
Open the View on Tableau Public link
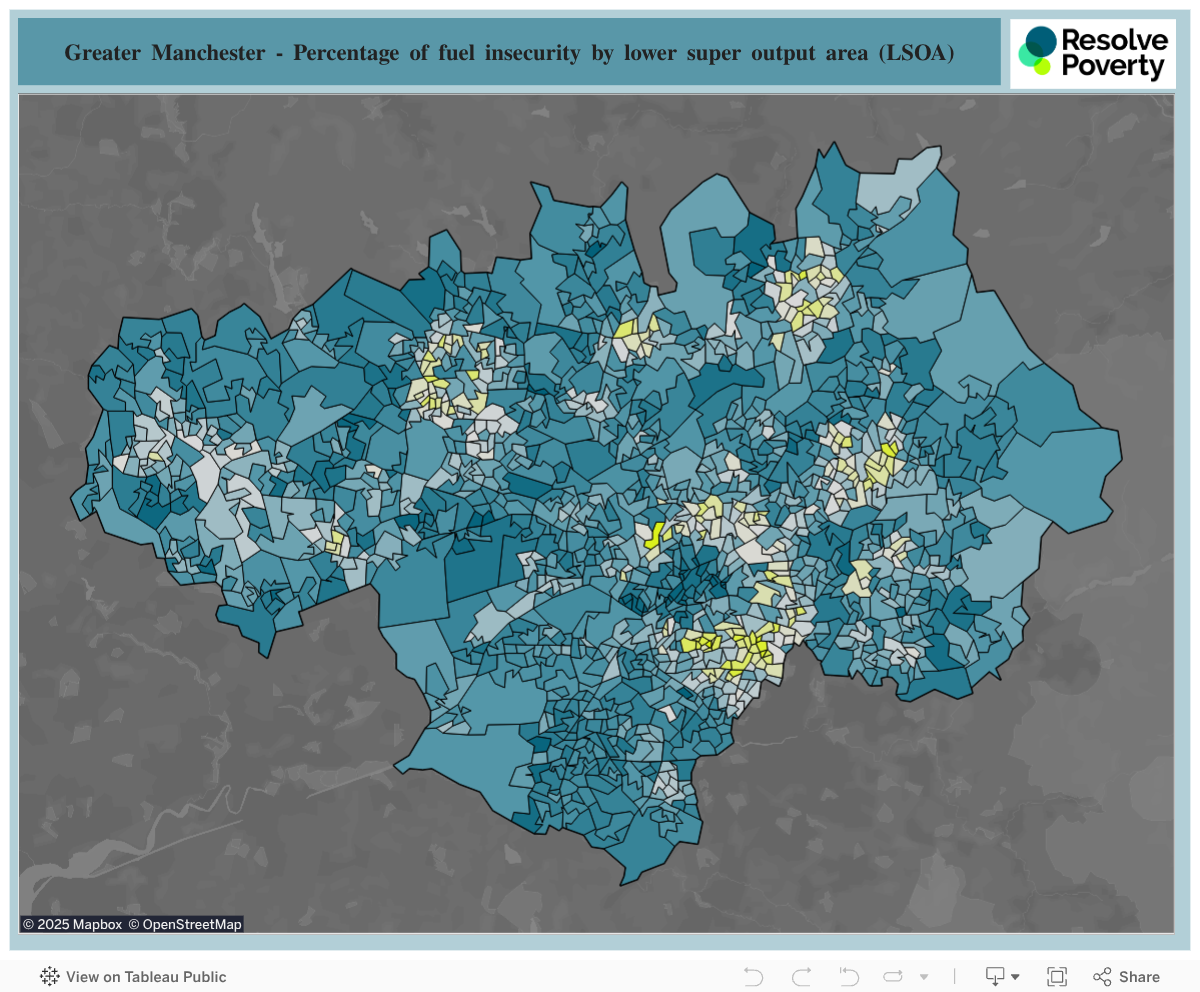[146, 977]
